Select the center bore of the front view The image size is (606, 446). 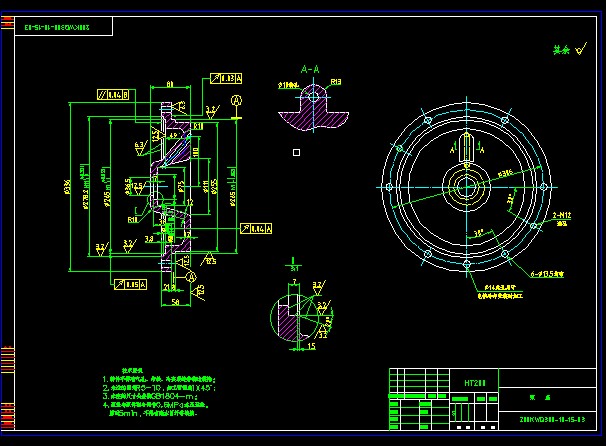(466, 187)
